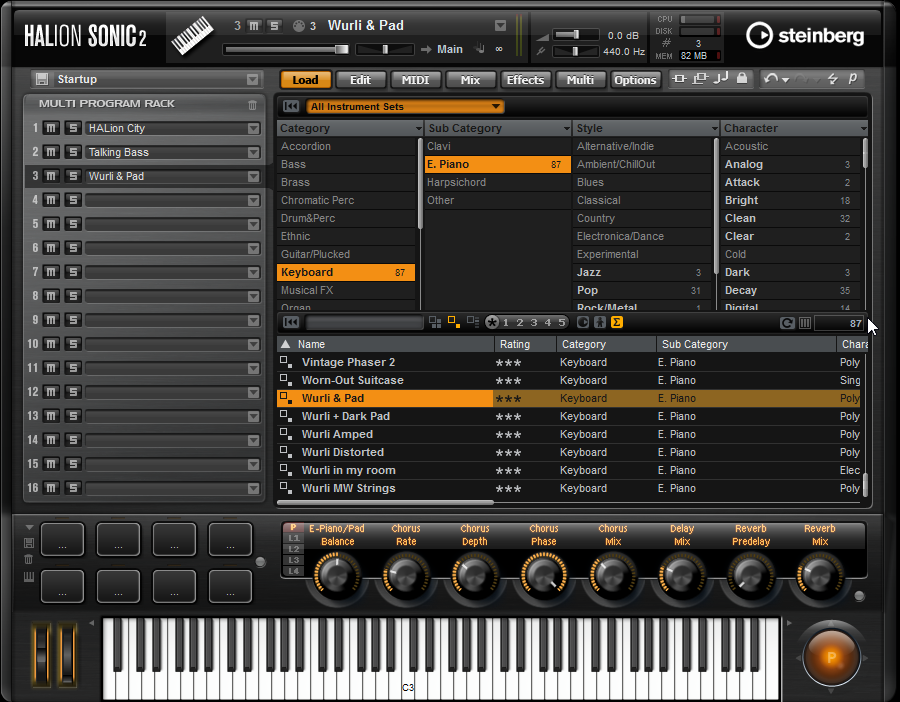Click the reset-filter arrow icon left of search field
Viewport: 900px width, 702px height.
click(x=291, y=323)
